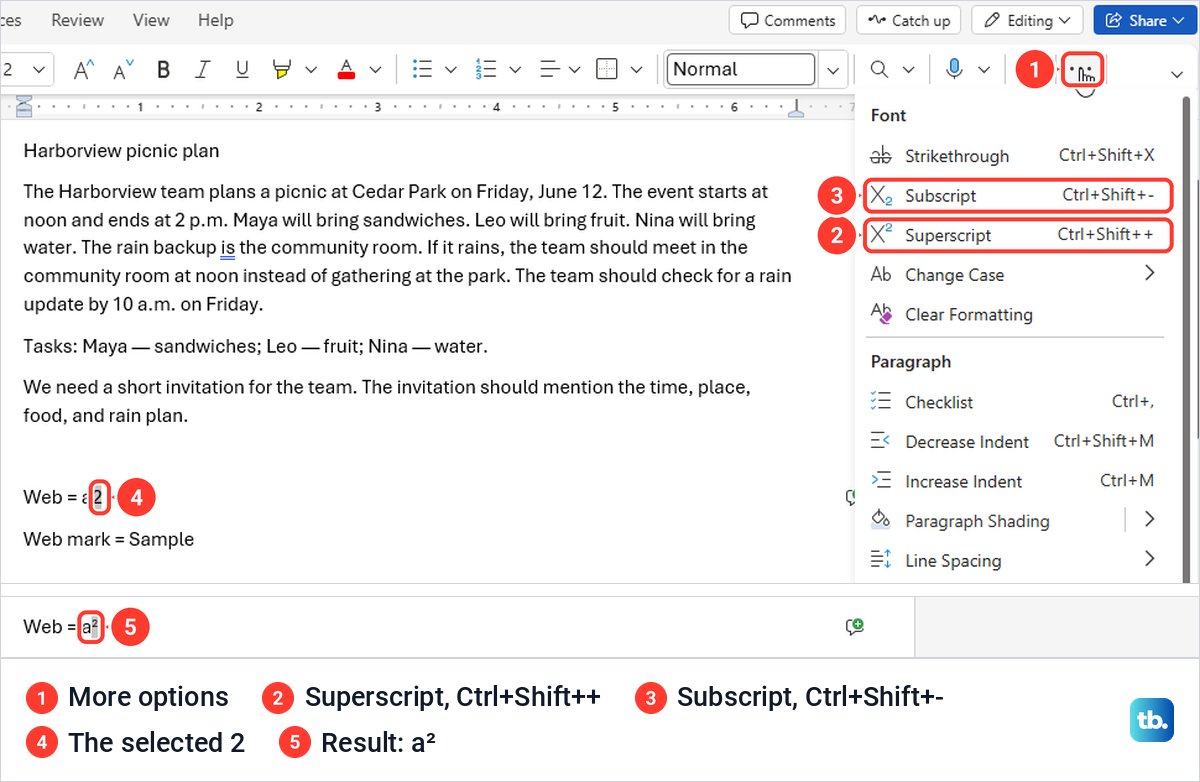
Task: Select Clear Formatting option
Action: coord(1012,314)
